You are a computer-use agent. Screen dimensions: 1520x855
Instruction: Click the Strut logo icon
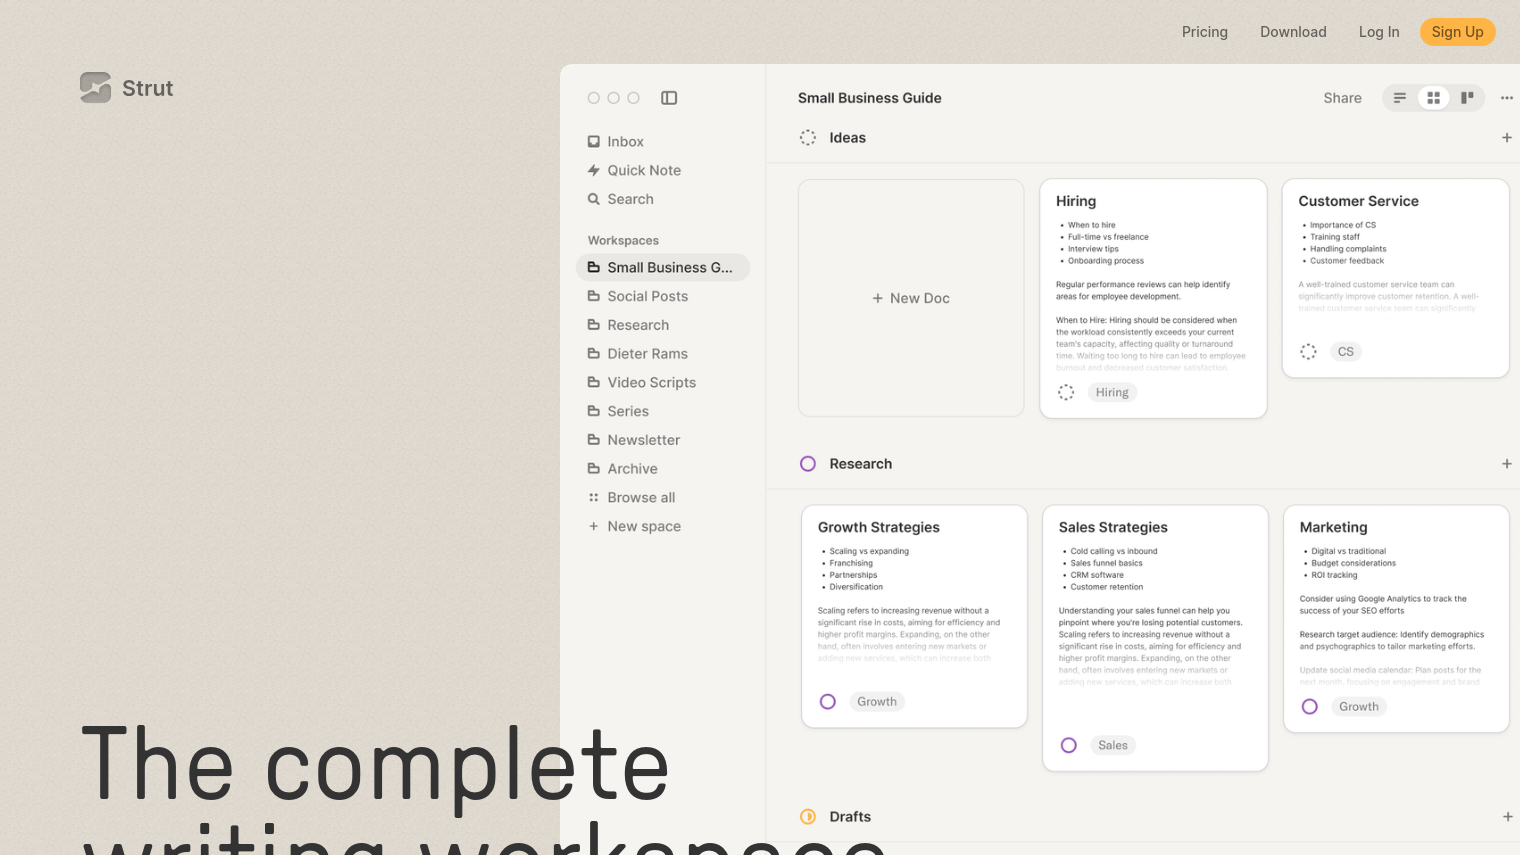(96, 88)
